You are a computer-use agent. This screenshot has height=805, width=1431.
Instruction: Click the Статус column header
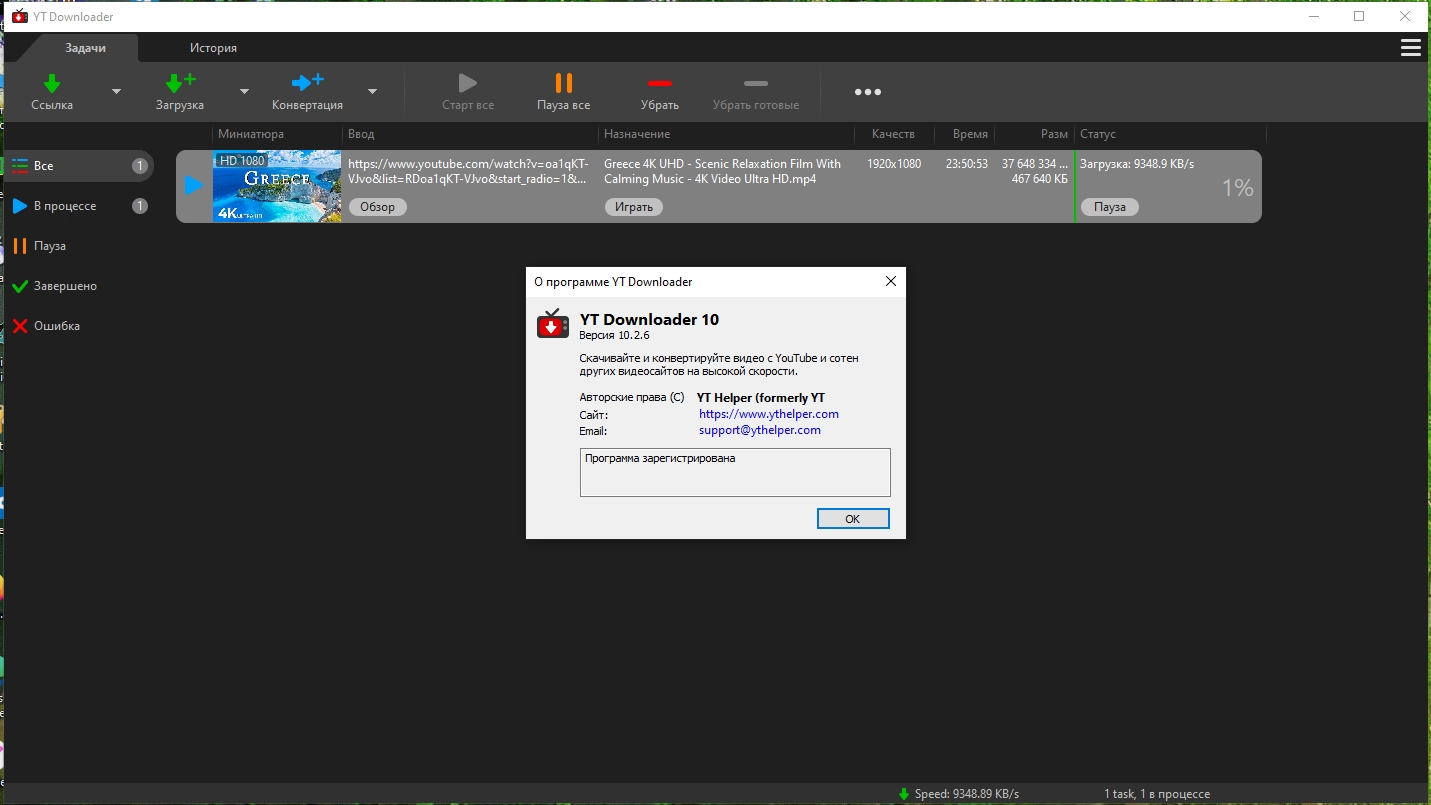coord(1098,134)
